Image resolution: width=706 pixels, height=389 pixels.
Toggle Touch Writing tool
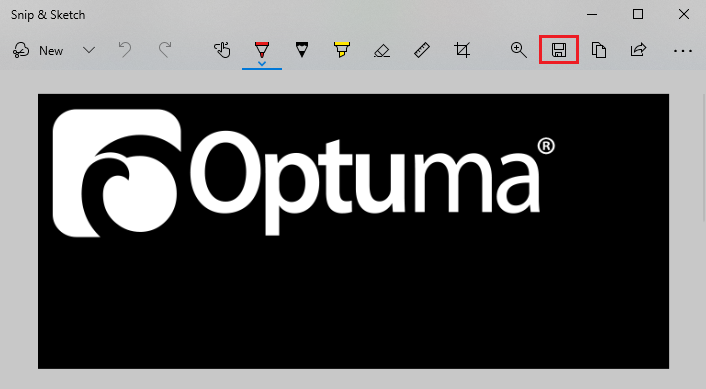[x=222, y=50]
